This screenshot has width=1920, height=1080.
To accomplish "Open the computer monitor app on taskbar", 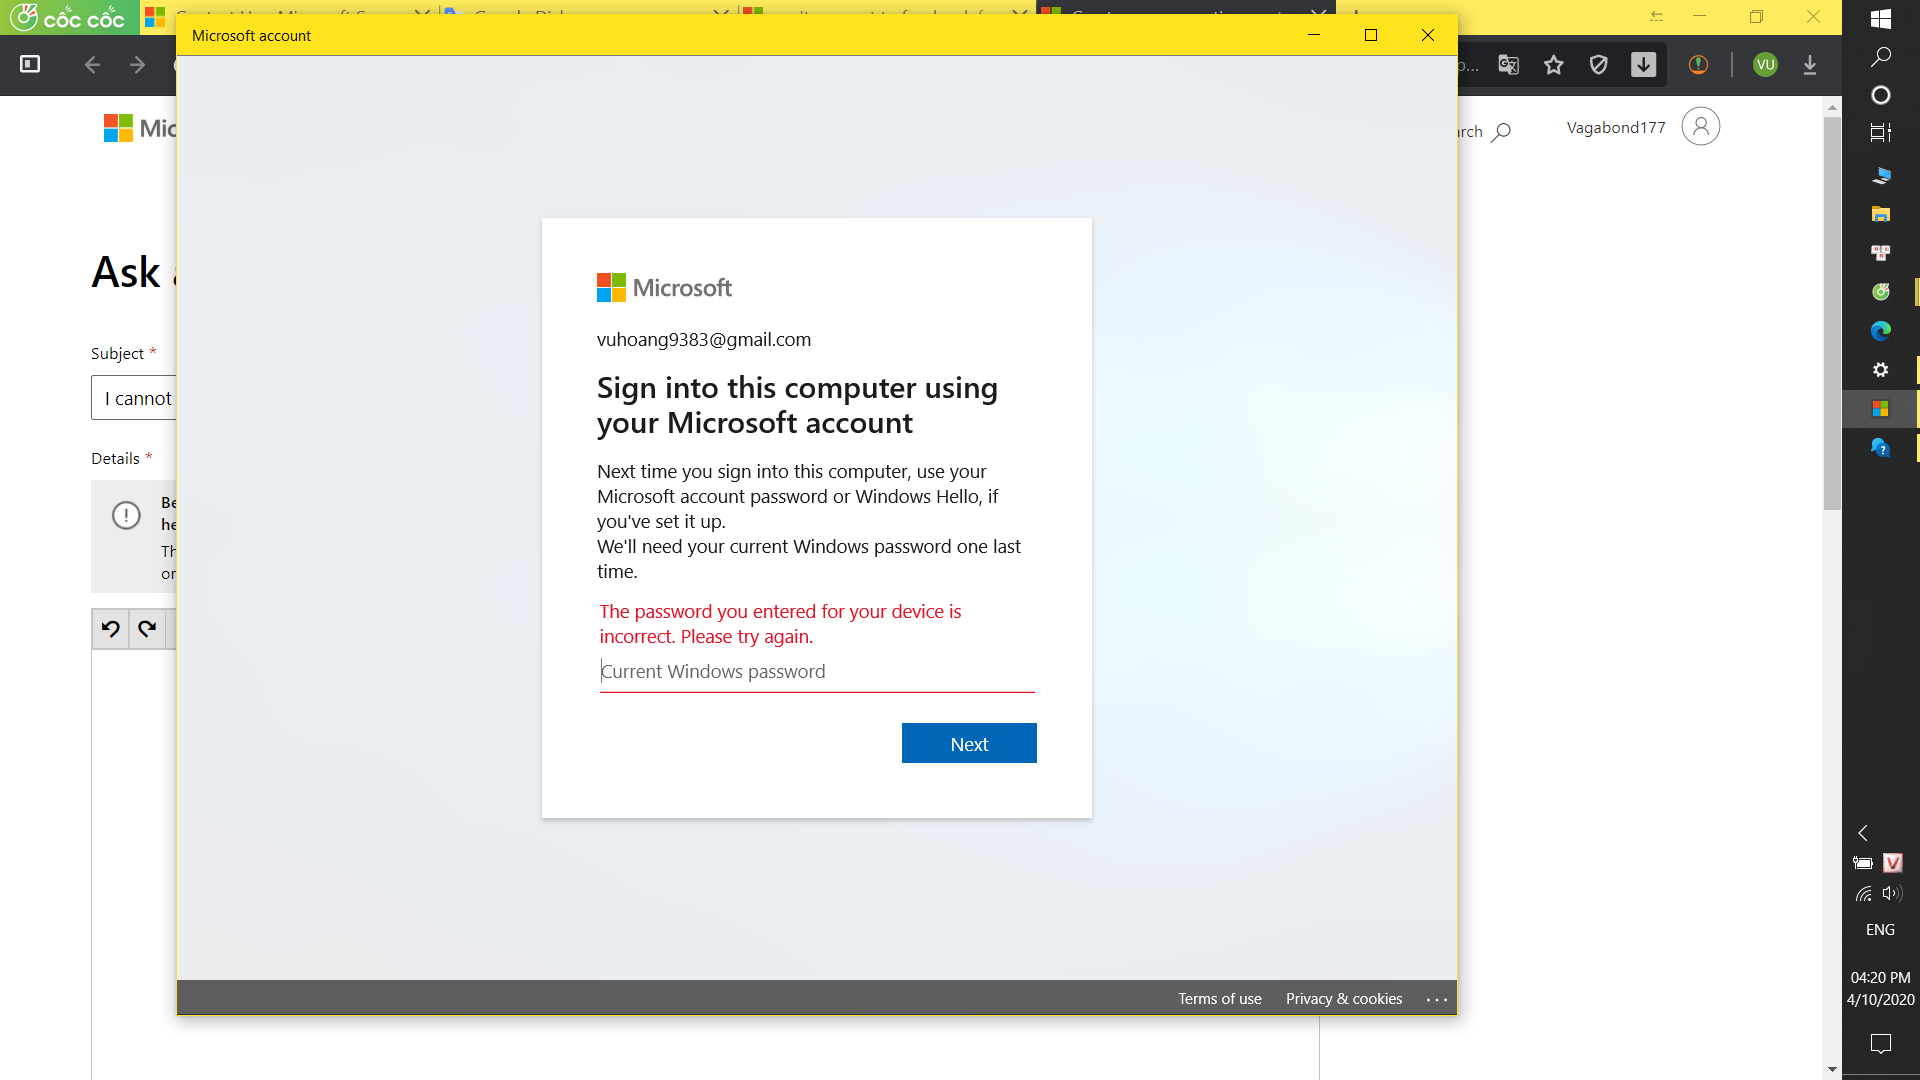I will click(x=1880, y=175).
